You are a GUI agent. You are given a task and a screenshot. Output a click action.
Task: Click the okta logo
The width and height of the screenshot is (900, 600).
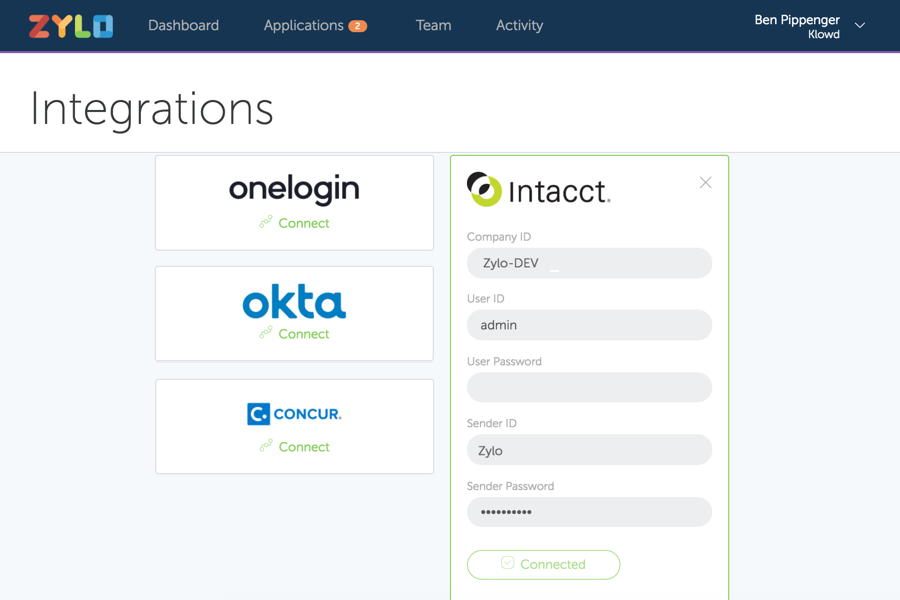(x=294, y=302)
